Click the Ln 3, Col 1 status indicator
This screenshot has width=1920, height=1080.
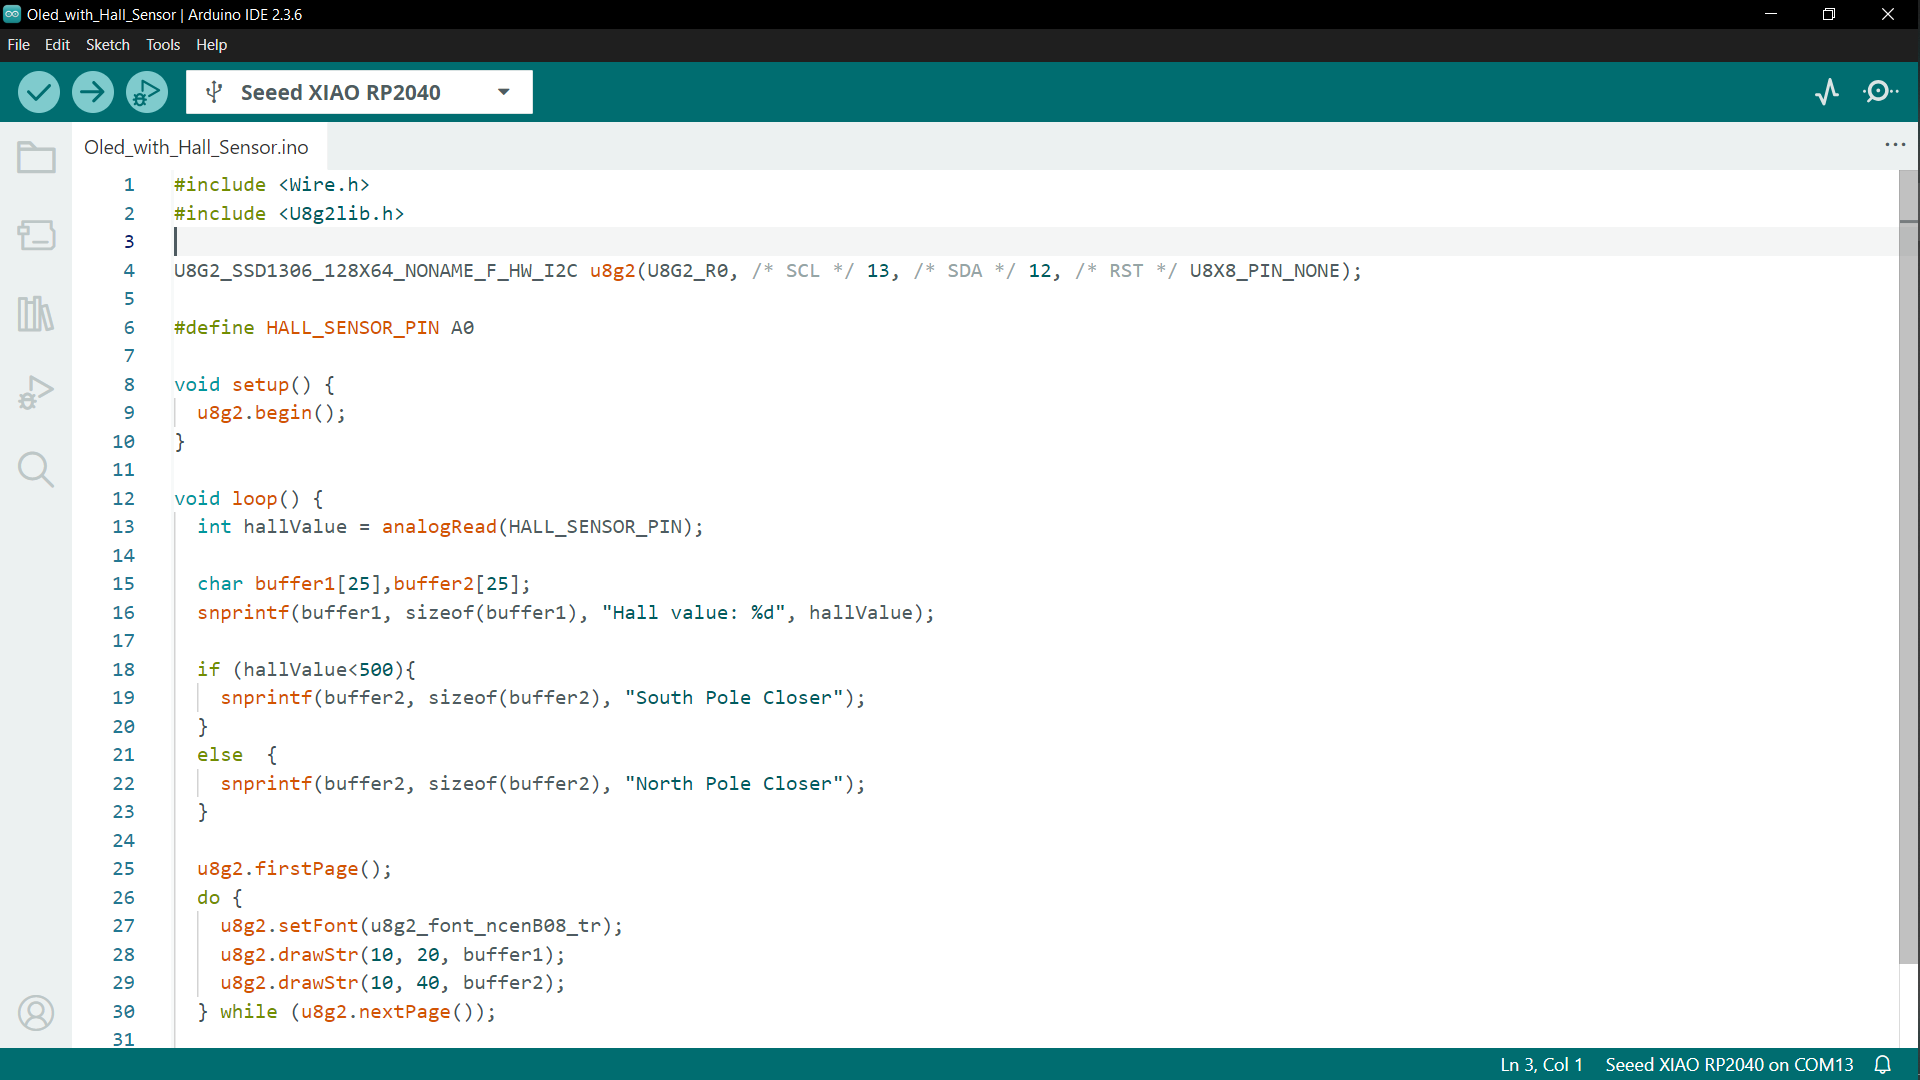(x=1541, y=1065)
